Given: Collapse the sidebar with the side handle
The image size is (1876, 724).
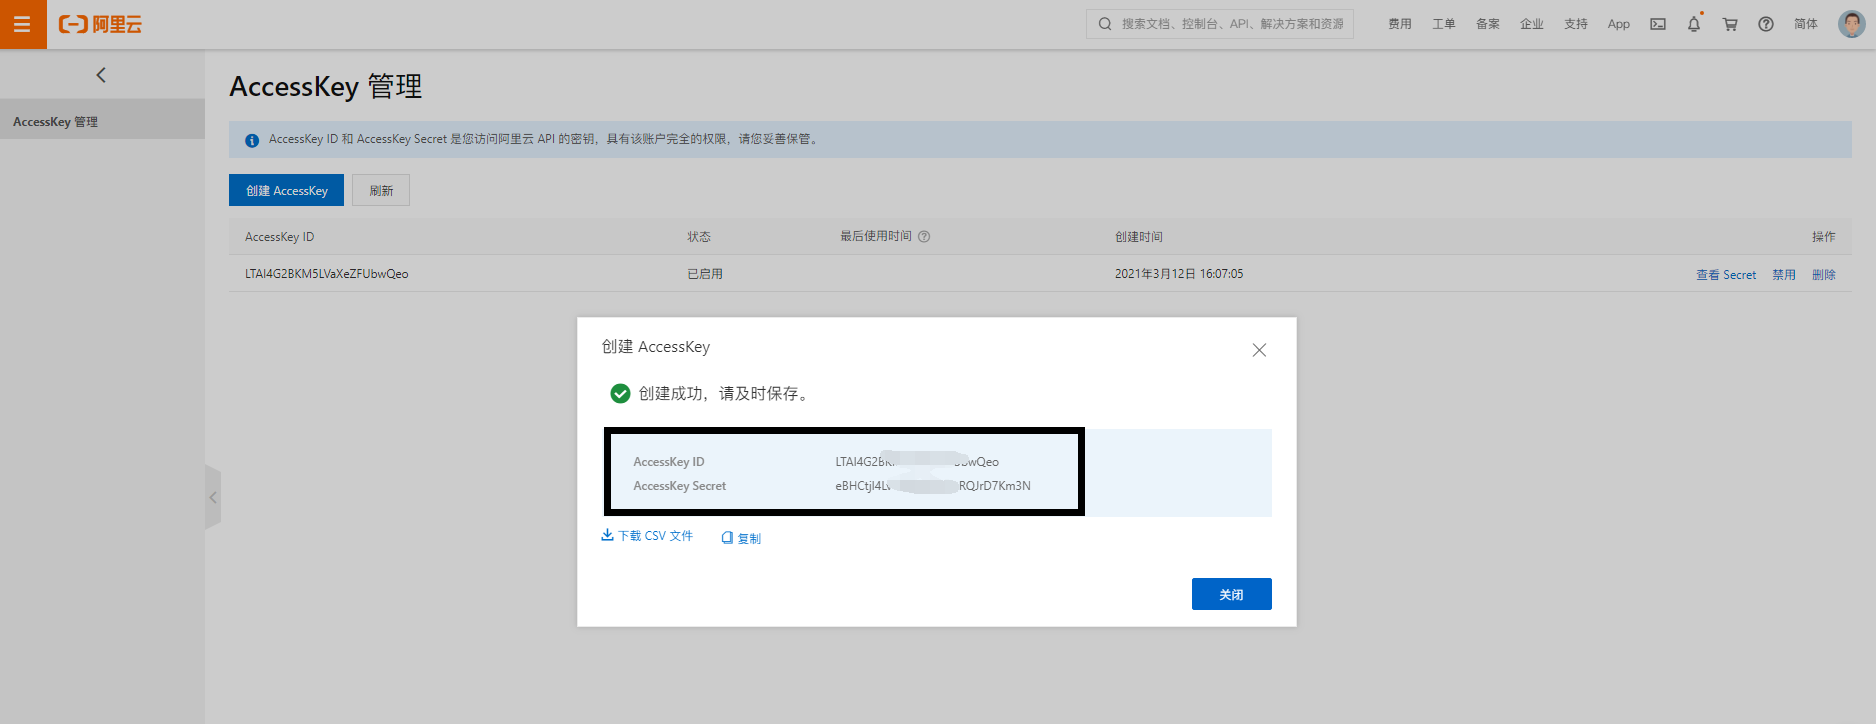Looking at the screenshot, I should pyautogui.click(x=212, y=497).
